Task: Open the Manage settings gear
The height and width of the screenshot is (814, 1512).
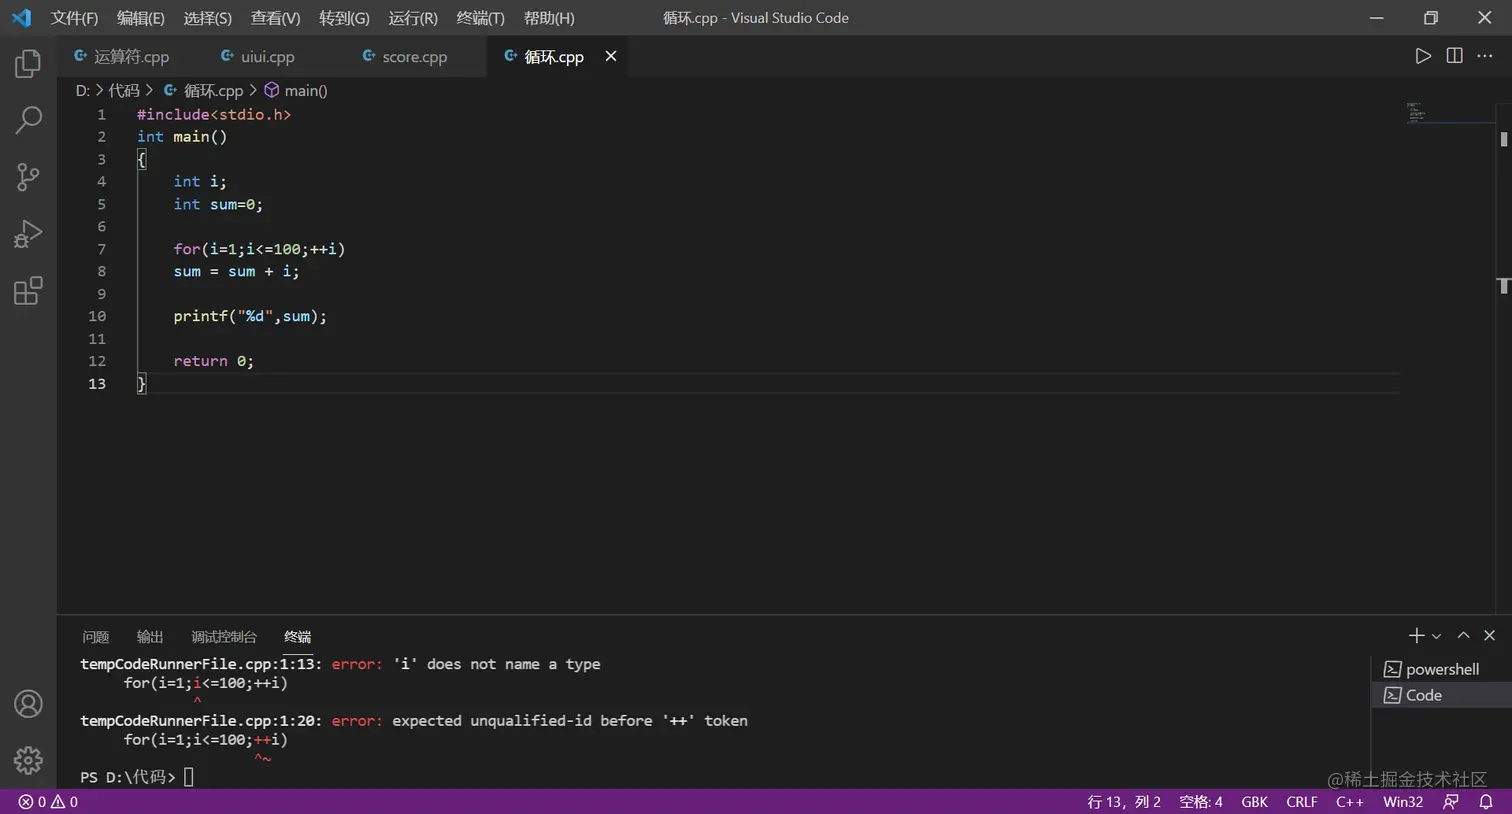Action: pyautogui.click(x=28, y=760)
